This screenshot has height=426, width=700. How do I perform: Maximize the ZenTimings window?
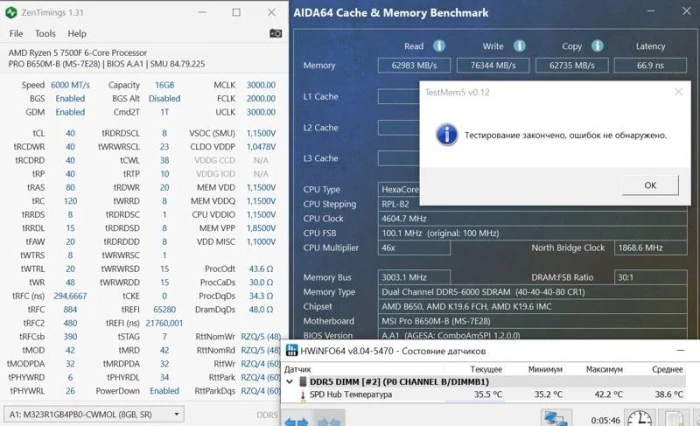coord(236,13)
